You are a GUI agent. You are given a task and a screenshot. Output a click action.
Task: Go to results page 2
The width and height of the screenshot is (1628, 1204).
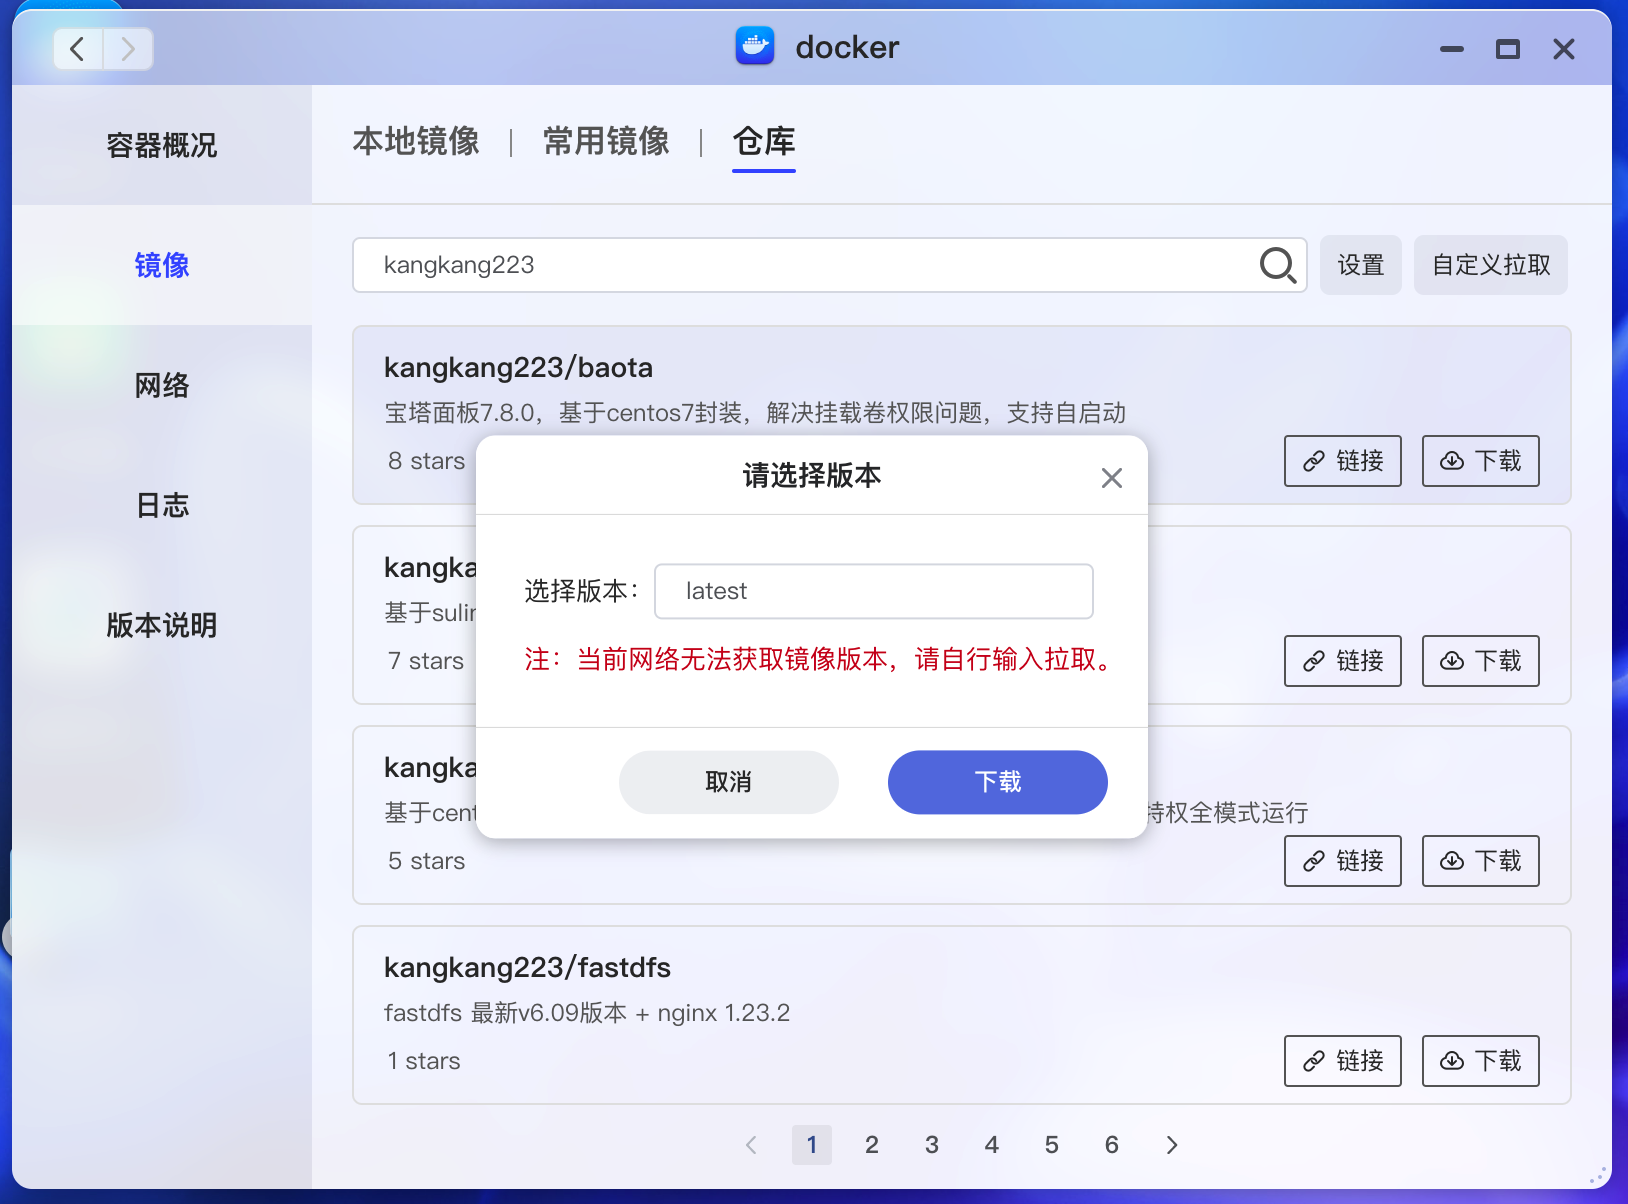(x=872, y=1145)
